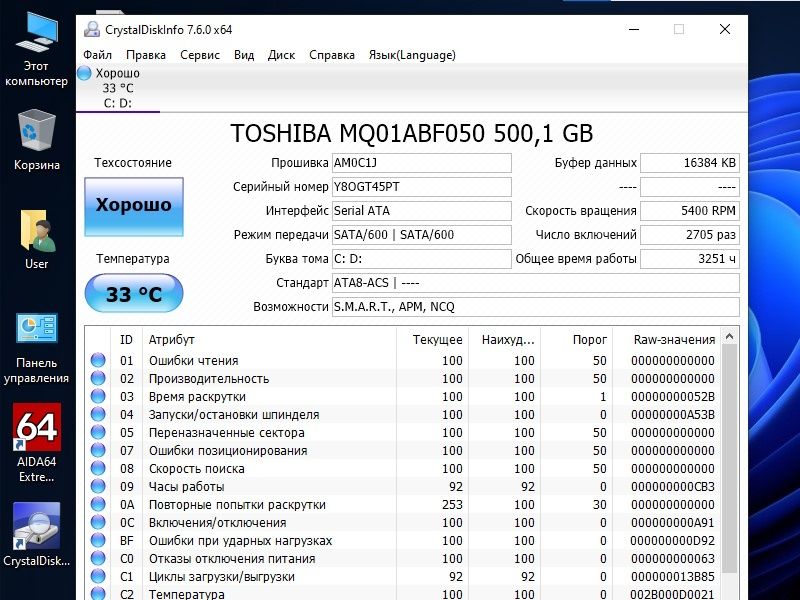Click status orb for Отказы отключения питания row
This screenshot has width=800, height=600.
pyautogui.click(x=98, y=558)
